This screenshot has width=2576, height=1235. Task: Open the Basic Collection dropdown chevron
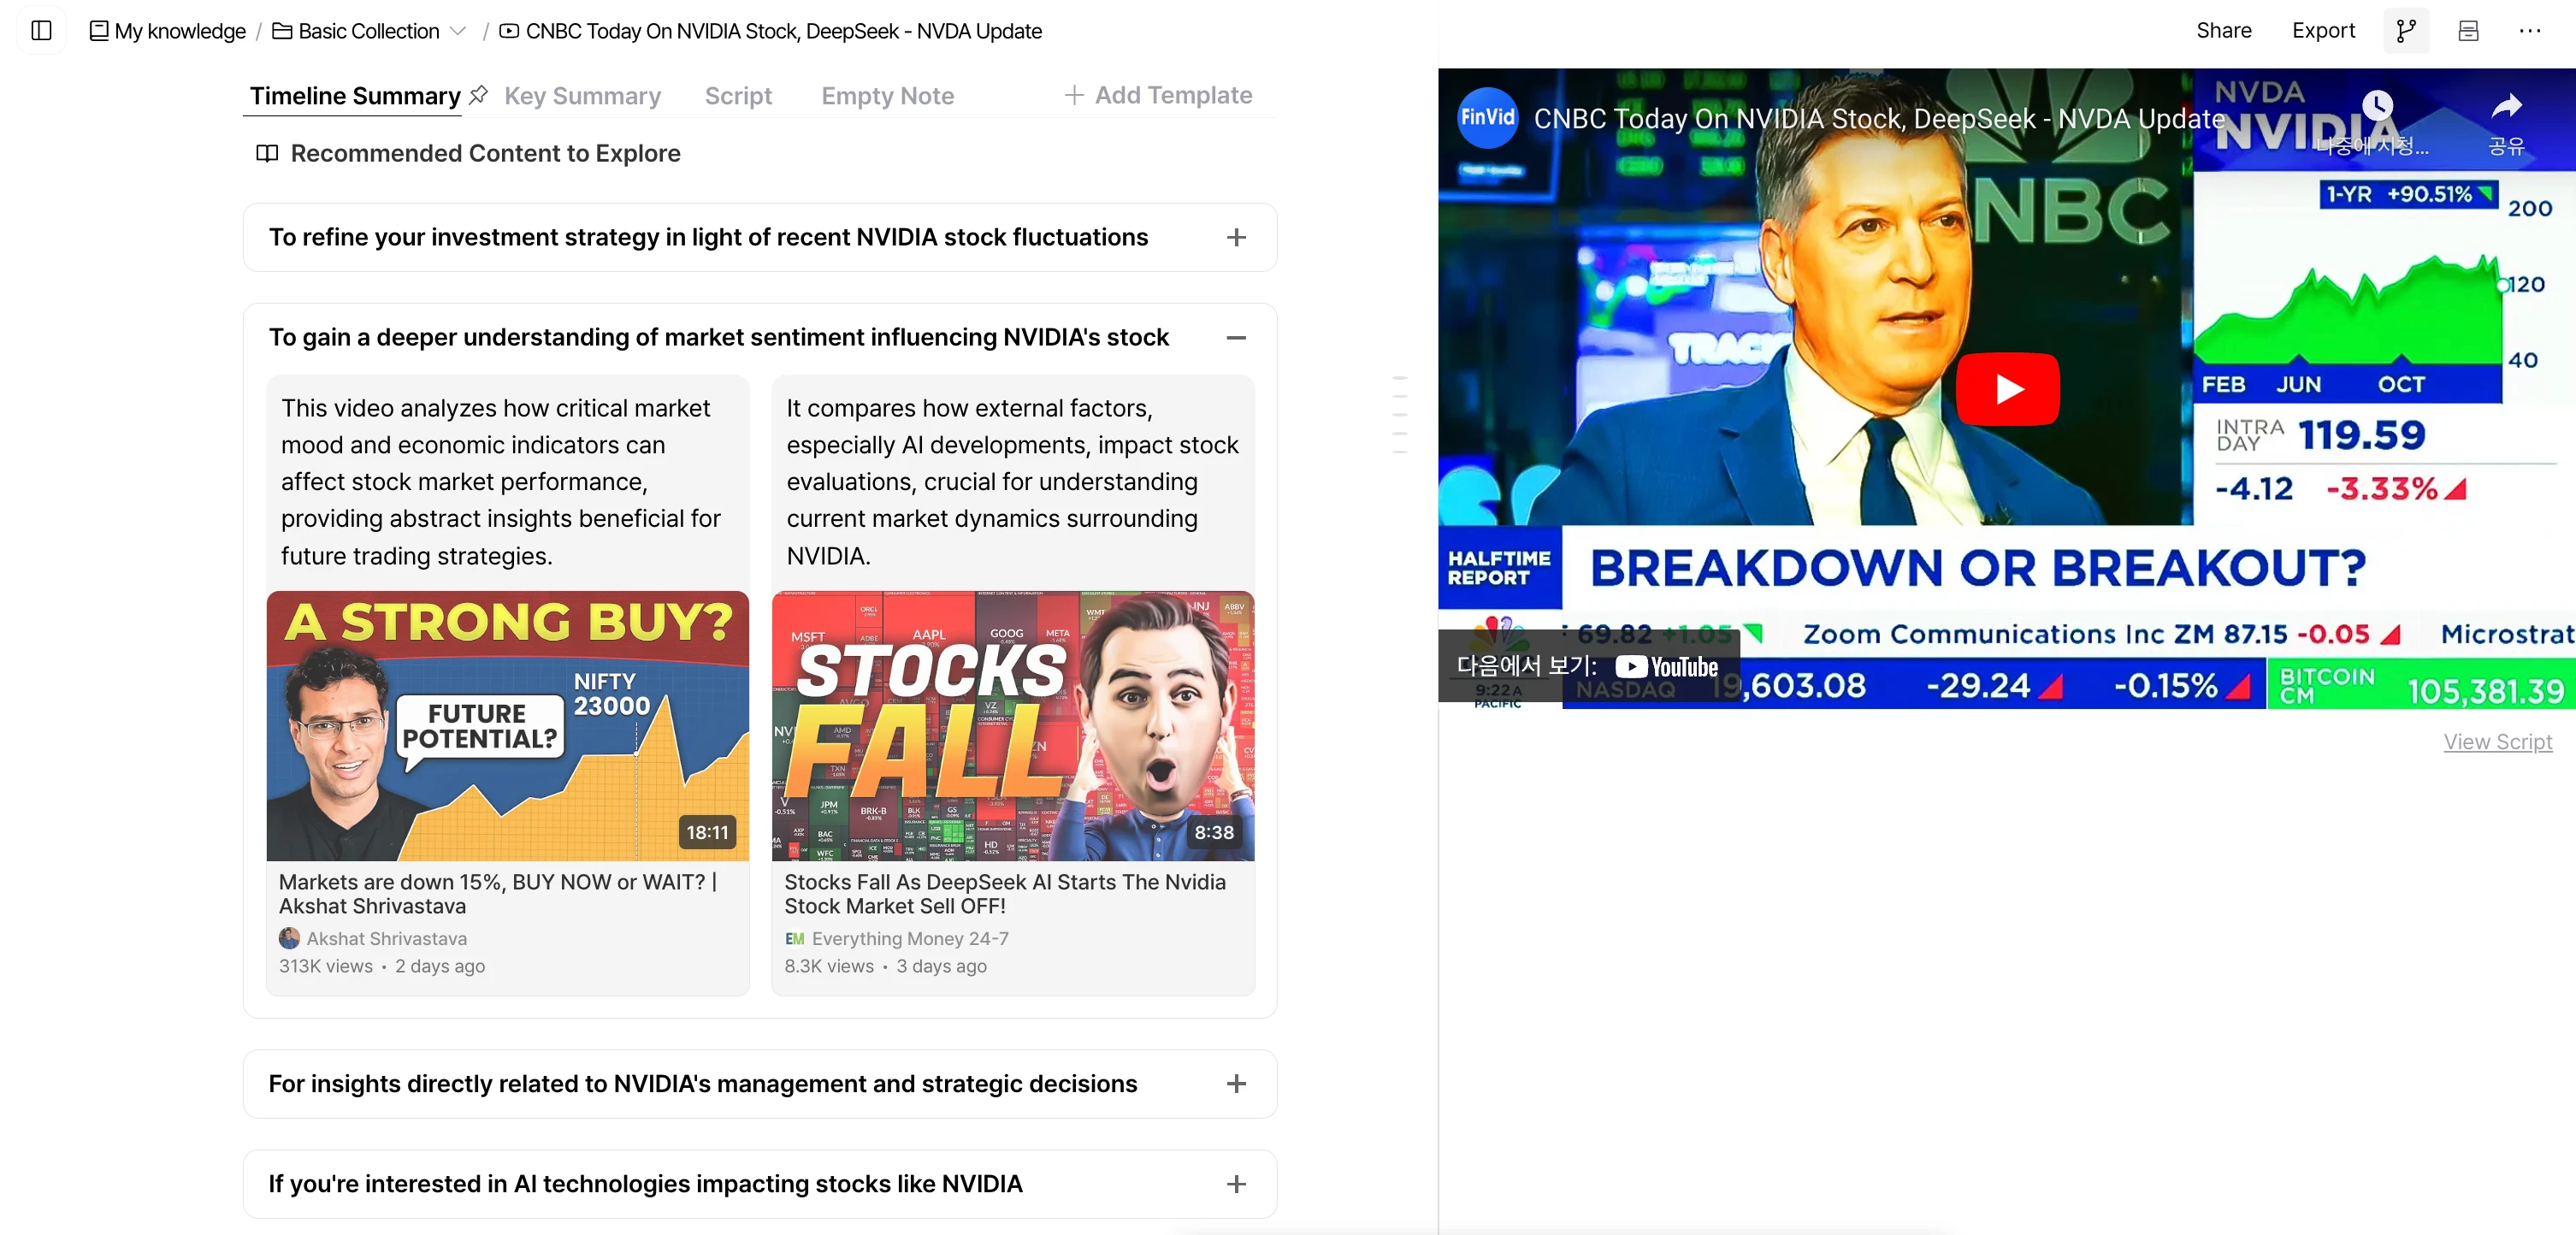point(458,31)
